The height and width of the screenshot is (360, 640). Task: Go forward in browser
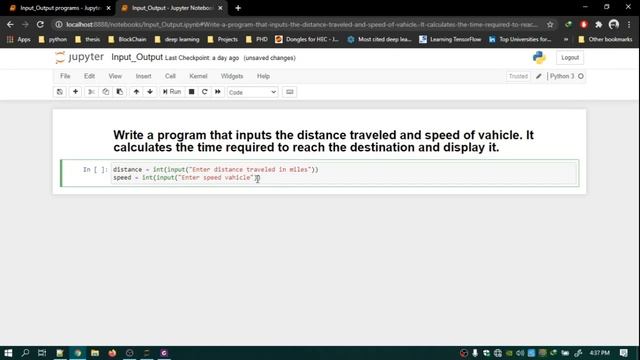[x=25, y=24]
